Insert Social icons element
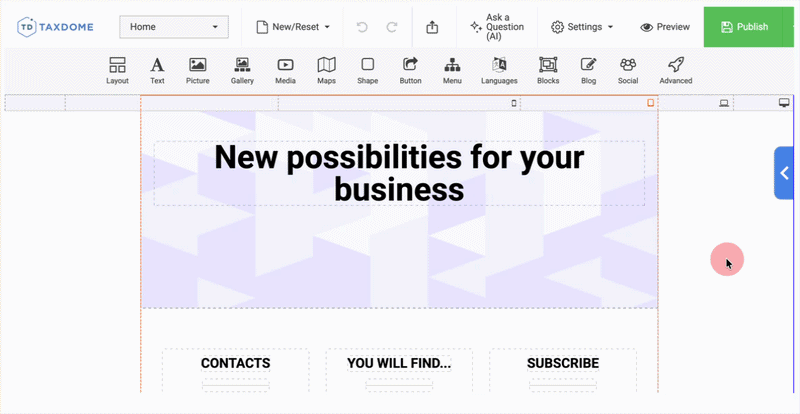 tap(628, 70)
